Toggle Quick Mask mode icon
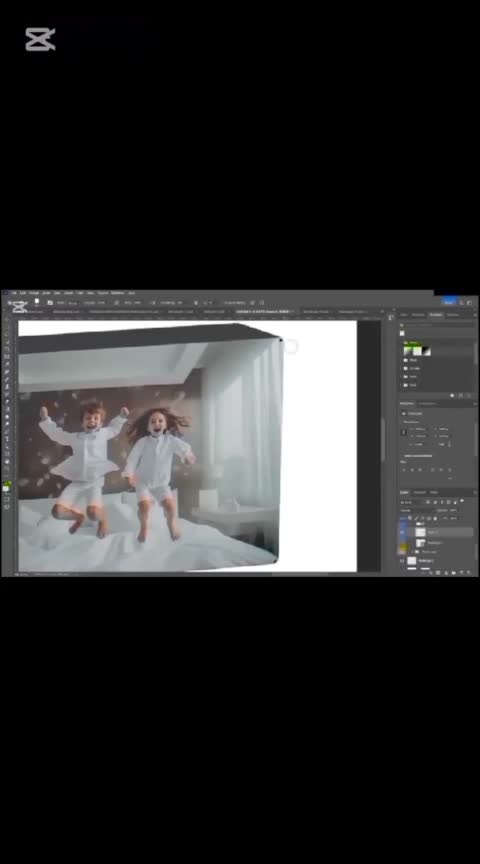This screenshot has height=864, width=480. [7, 498]
